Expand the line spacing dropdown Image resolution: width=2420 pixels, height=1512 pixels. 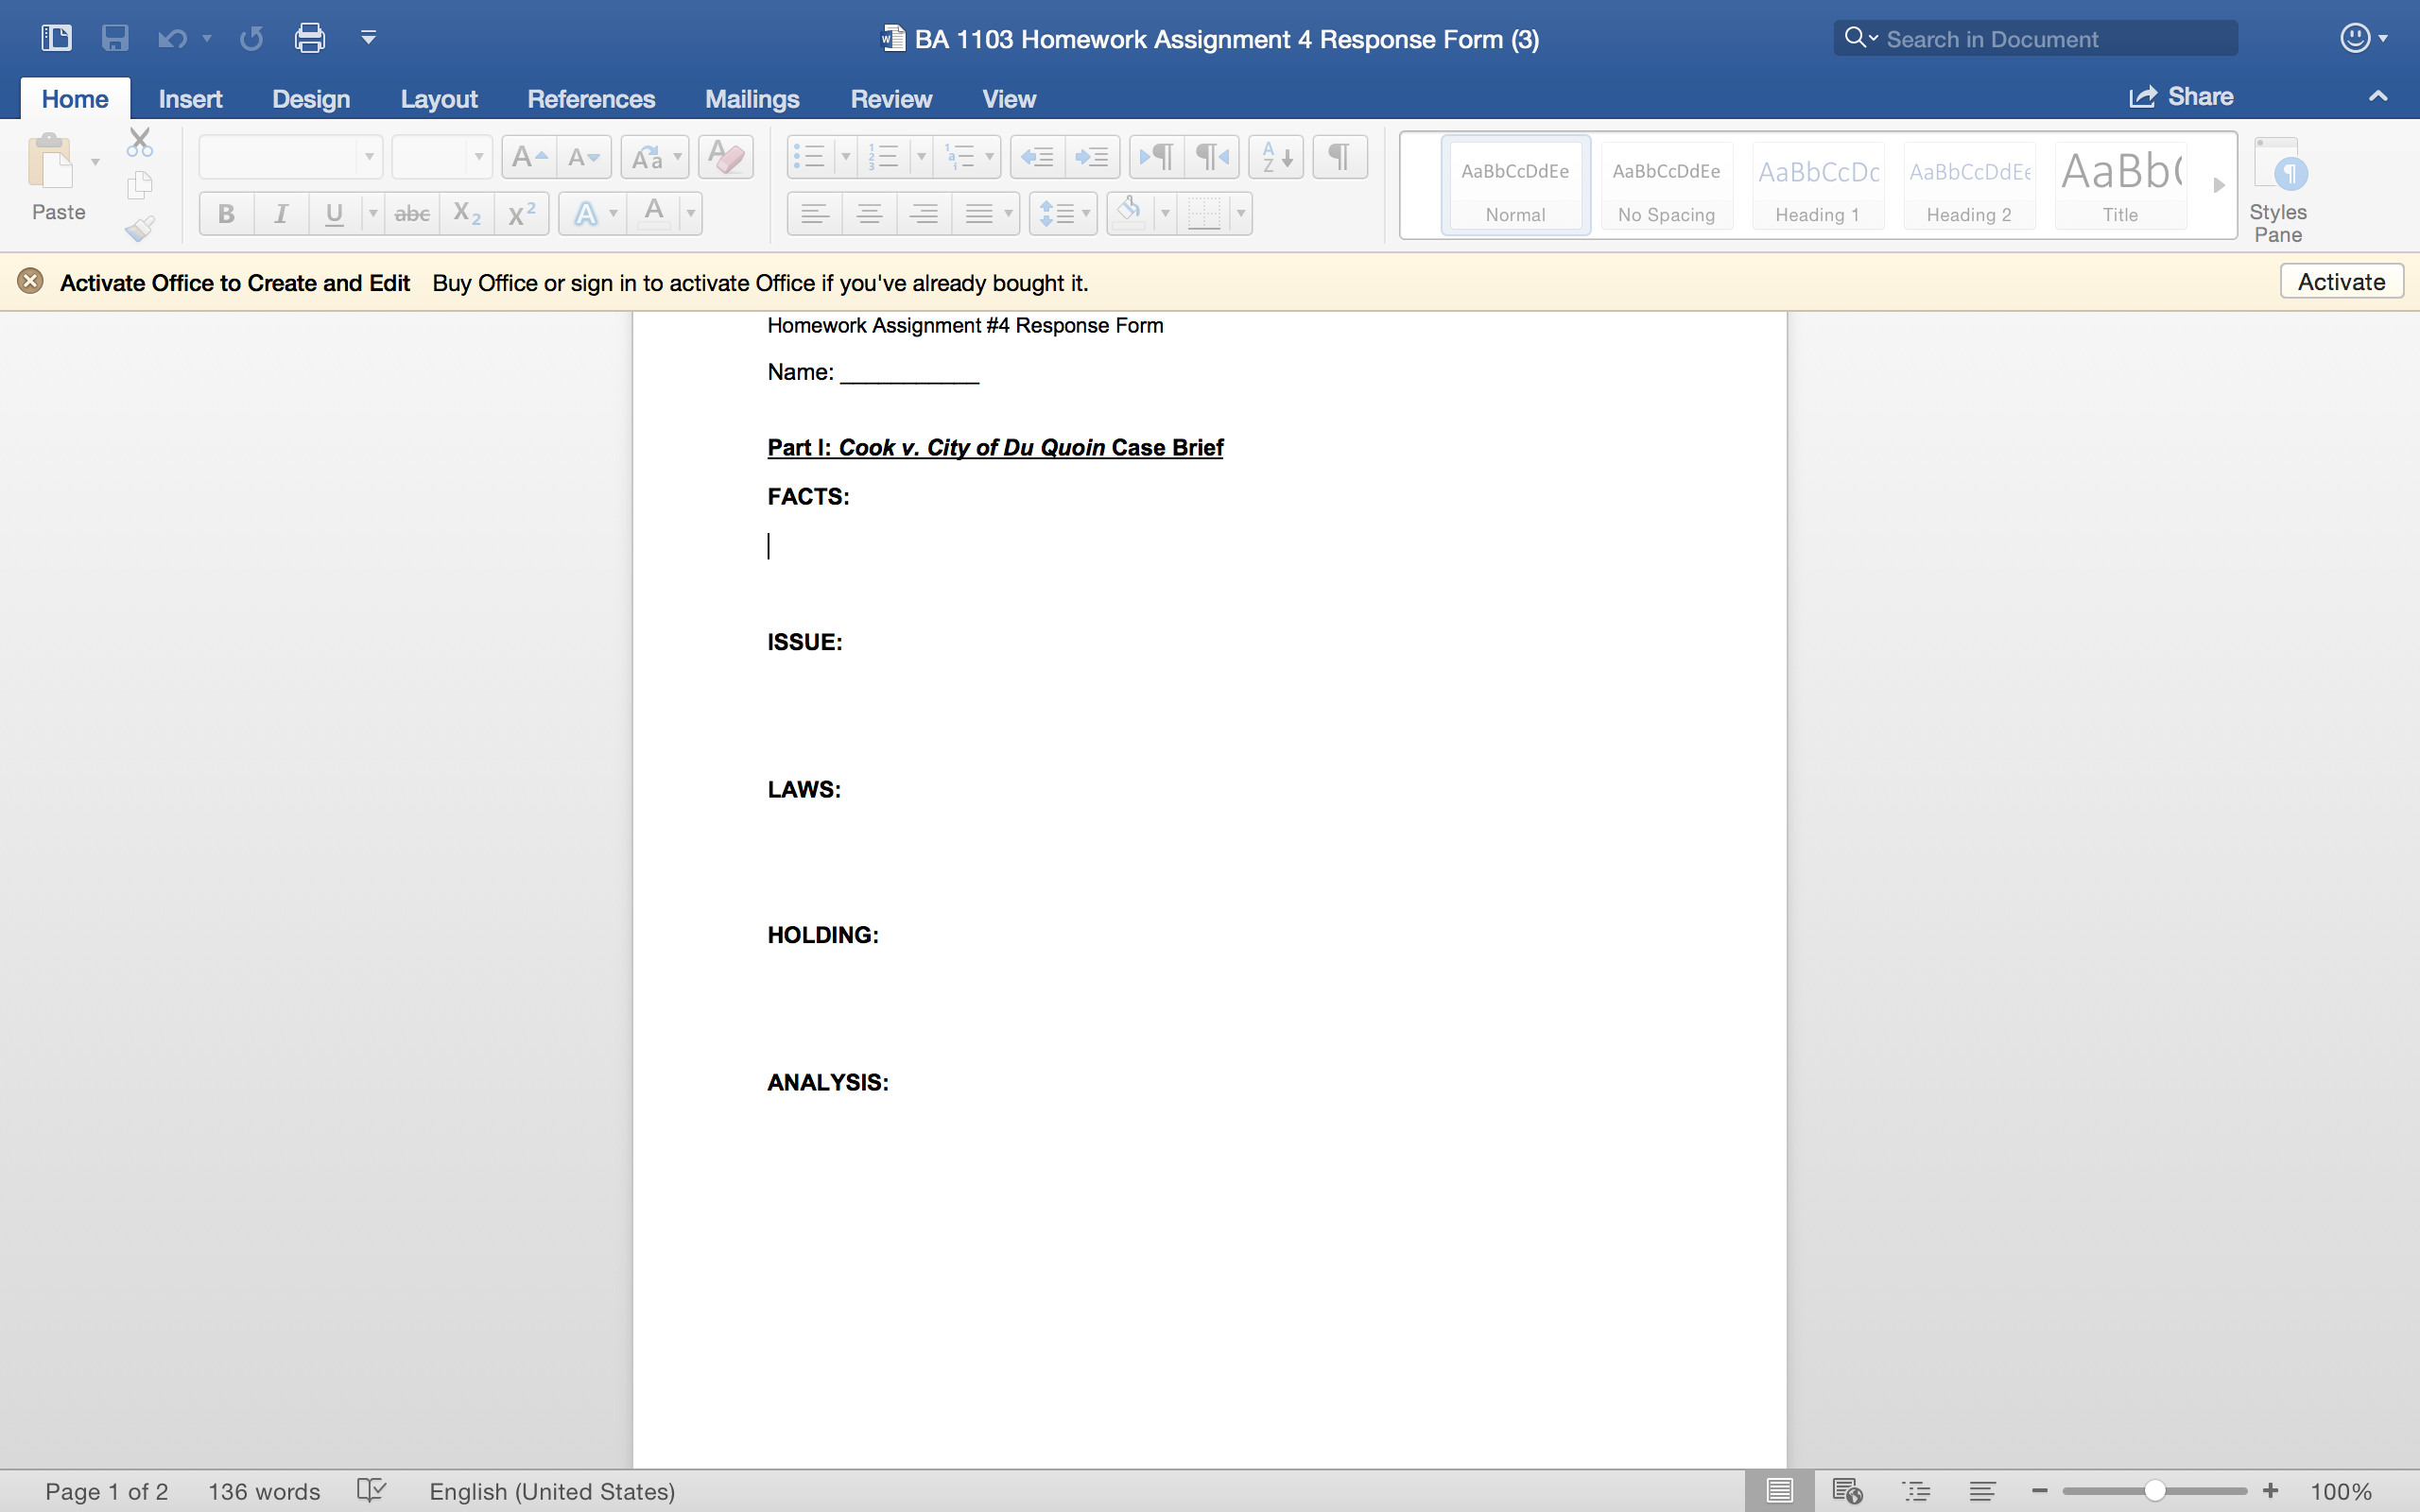point(1086,214)
